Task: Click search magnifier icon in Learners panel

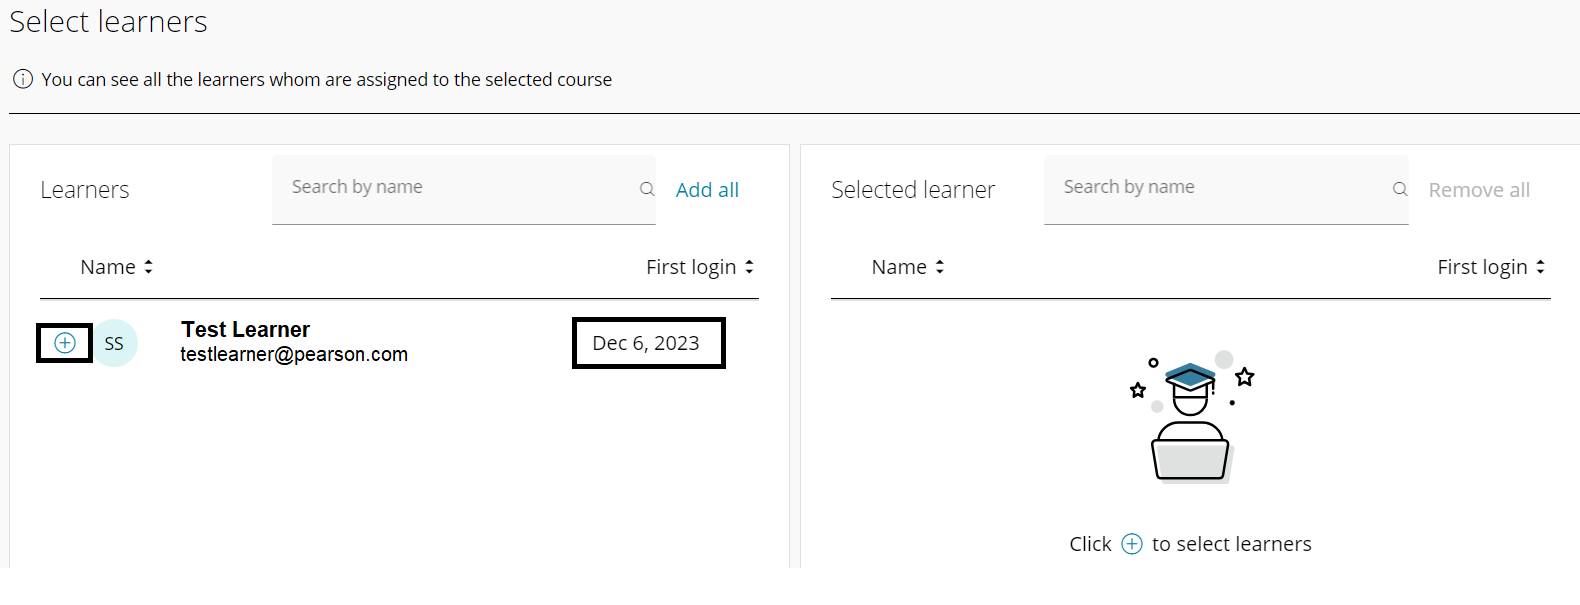Action: click(647, 189)
